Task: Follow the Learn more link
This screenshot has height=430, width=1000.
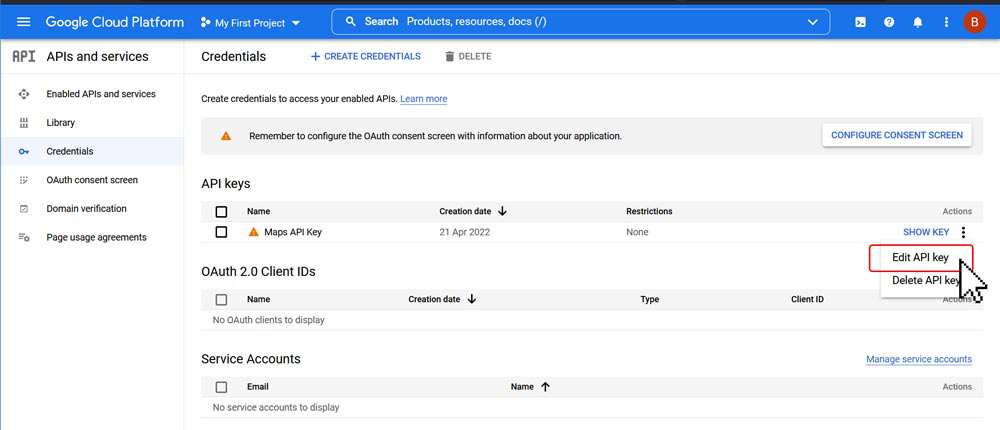Action: pos(423,99)
